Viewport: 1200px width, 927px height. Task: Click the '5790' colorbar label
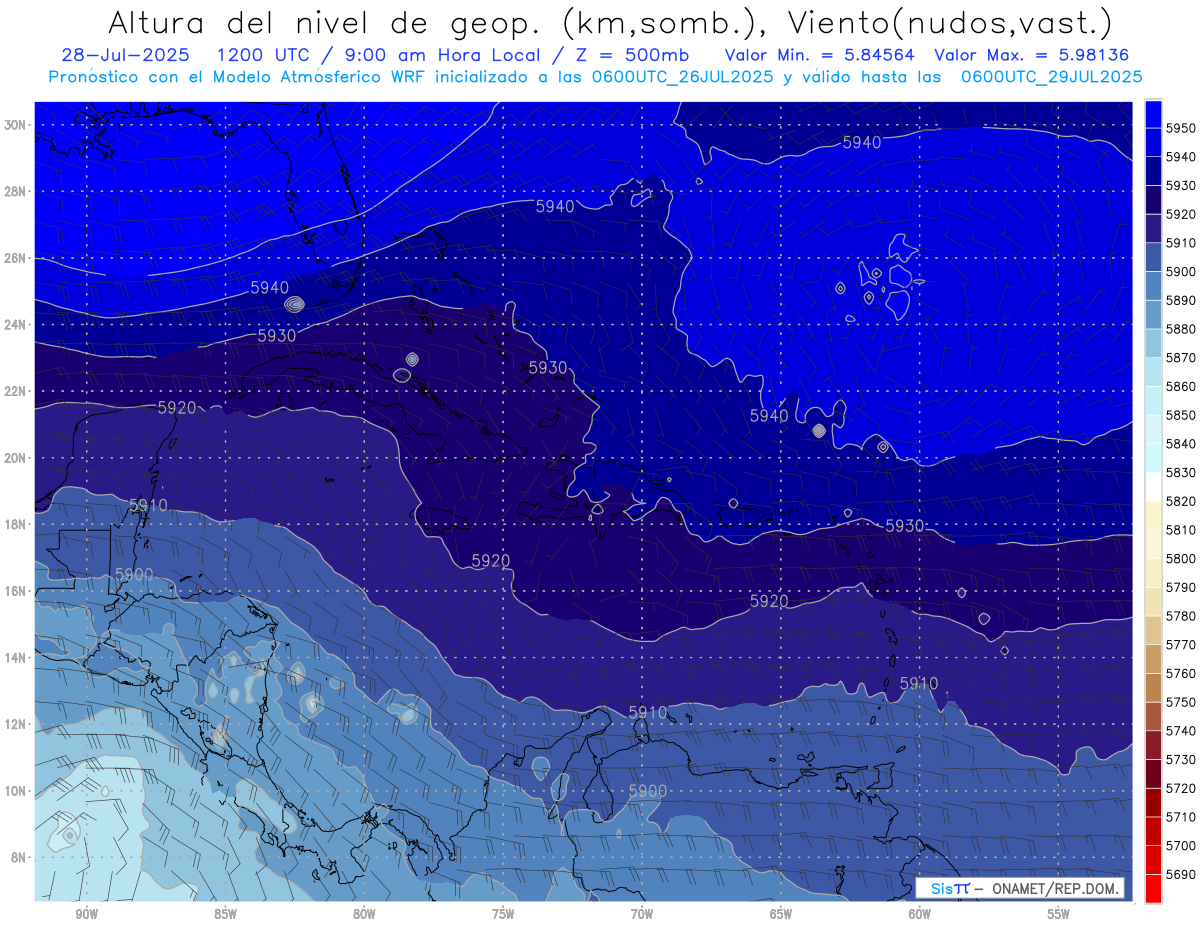point(1181,587)
